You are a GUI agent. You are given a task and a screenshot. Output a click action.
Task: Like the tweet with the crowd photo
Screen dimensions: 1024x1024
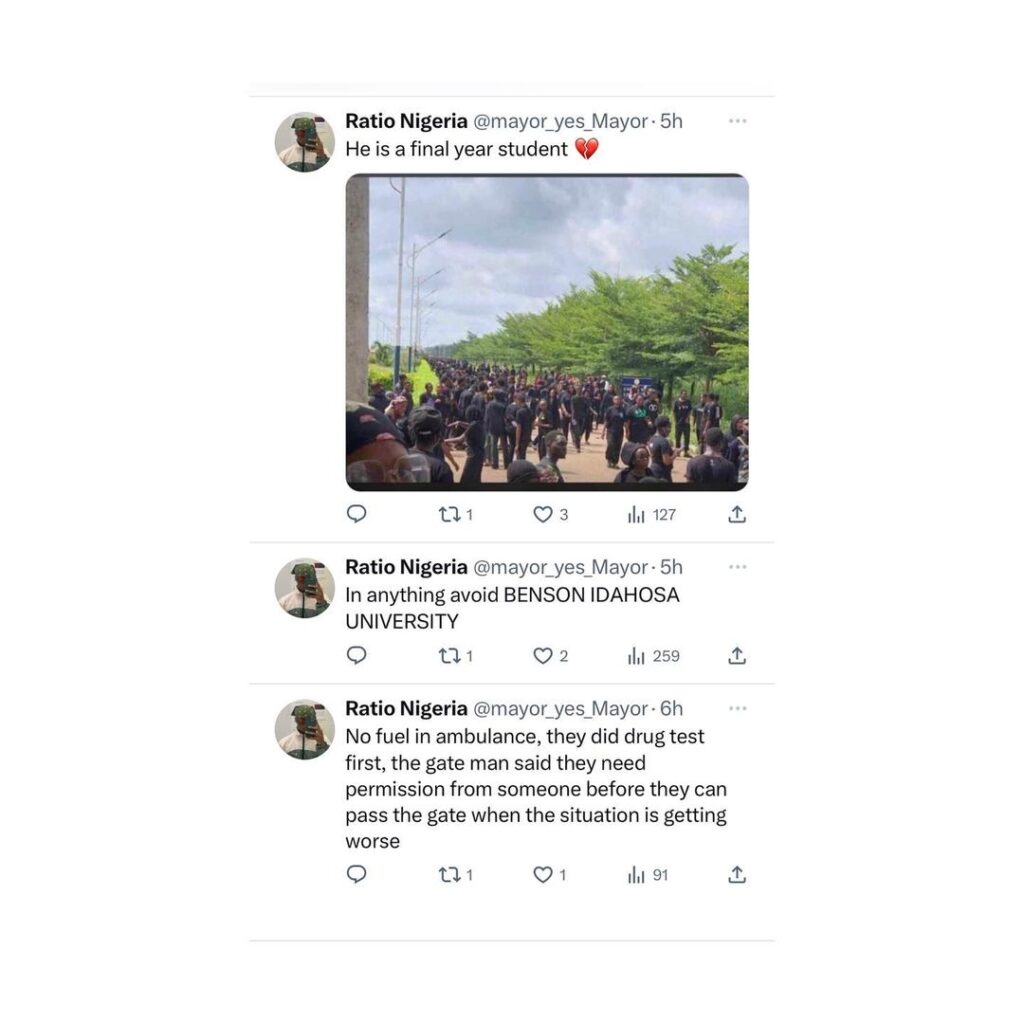pos(543,515)
